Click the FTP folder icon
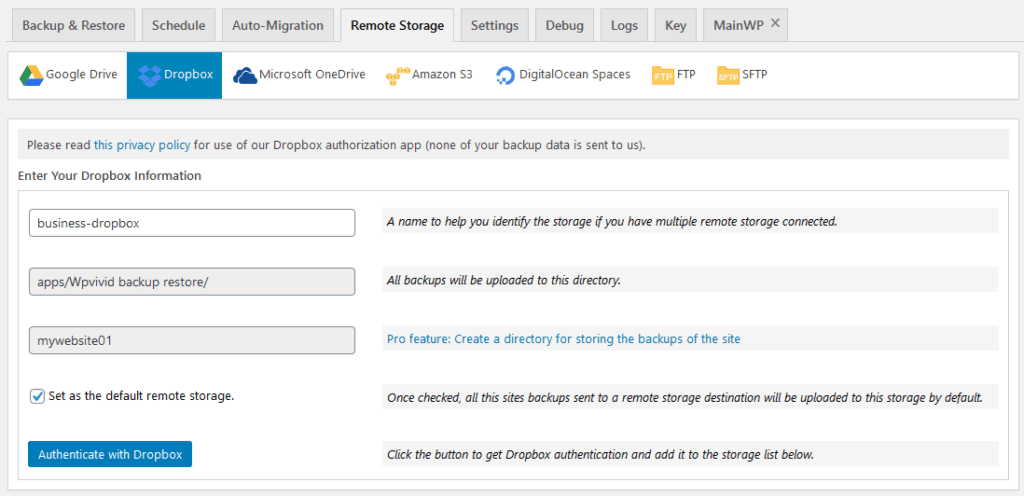 (x=662, y=76)
